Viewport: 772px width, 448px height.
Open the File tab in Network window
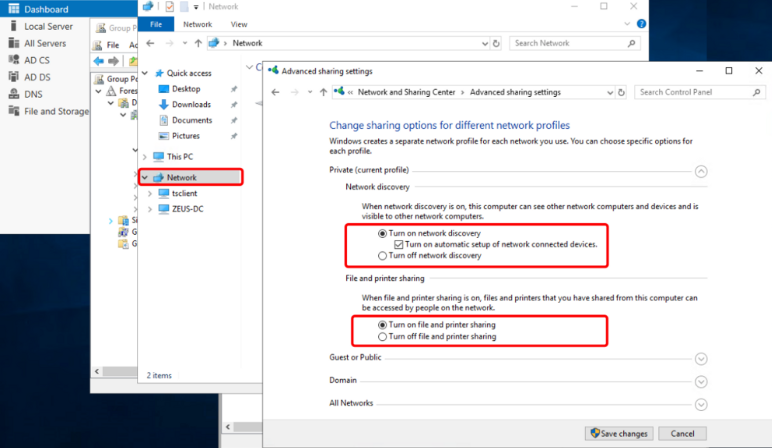pos(155,23)
